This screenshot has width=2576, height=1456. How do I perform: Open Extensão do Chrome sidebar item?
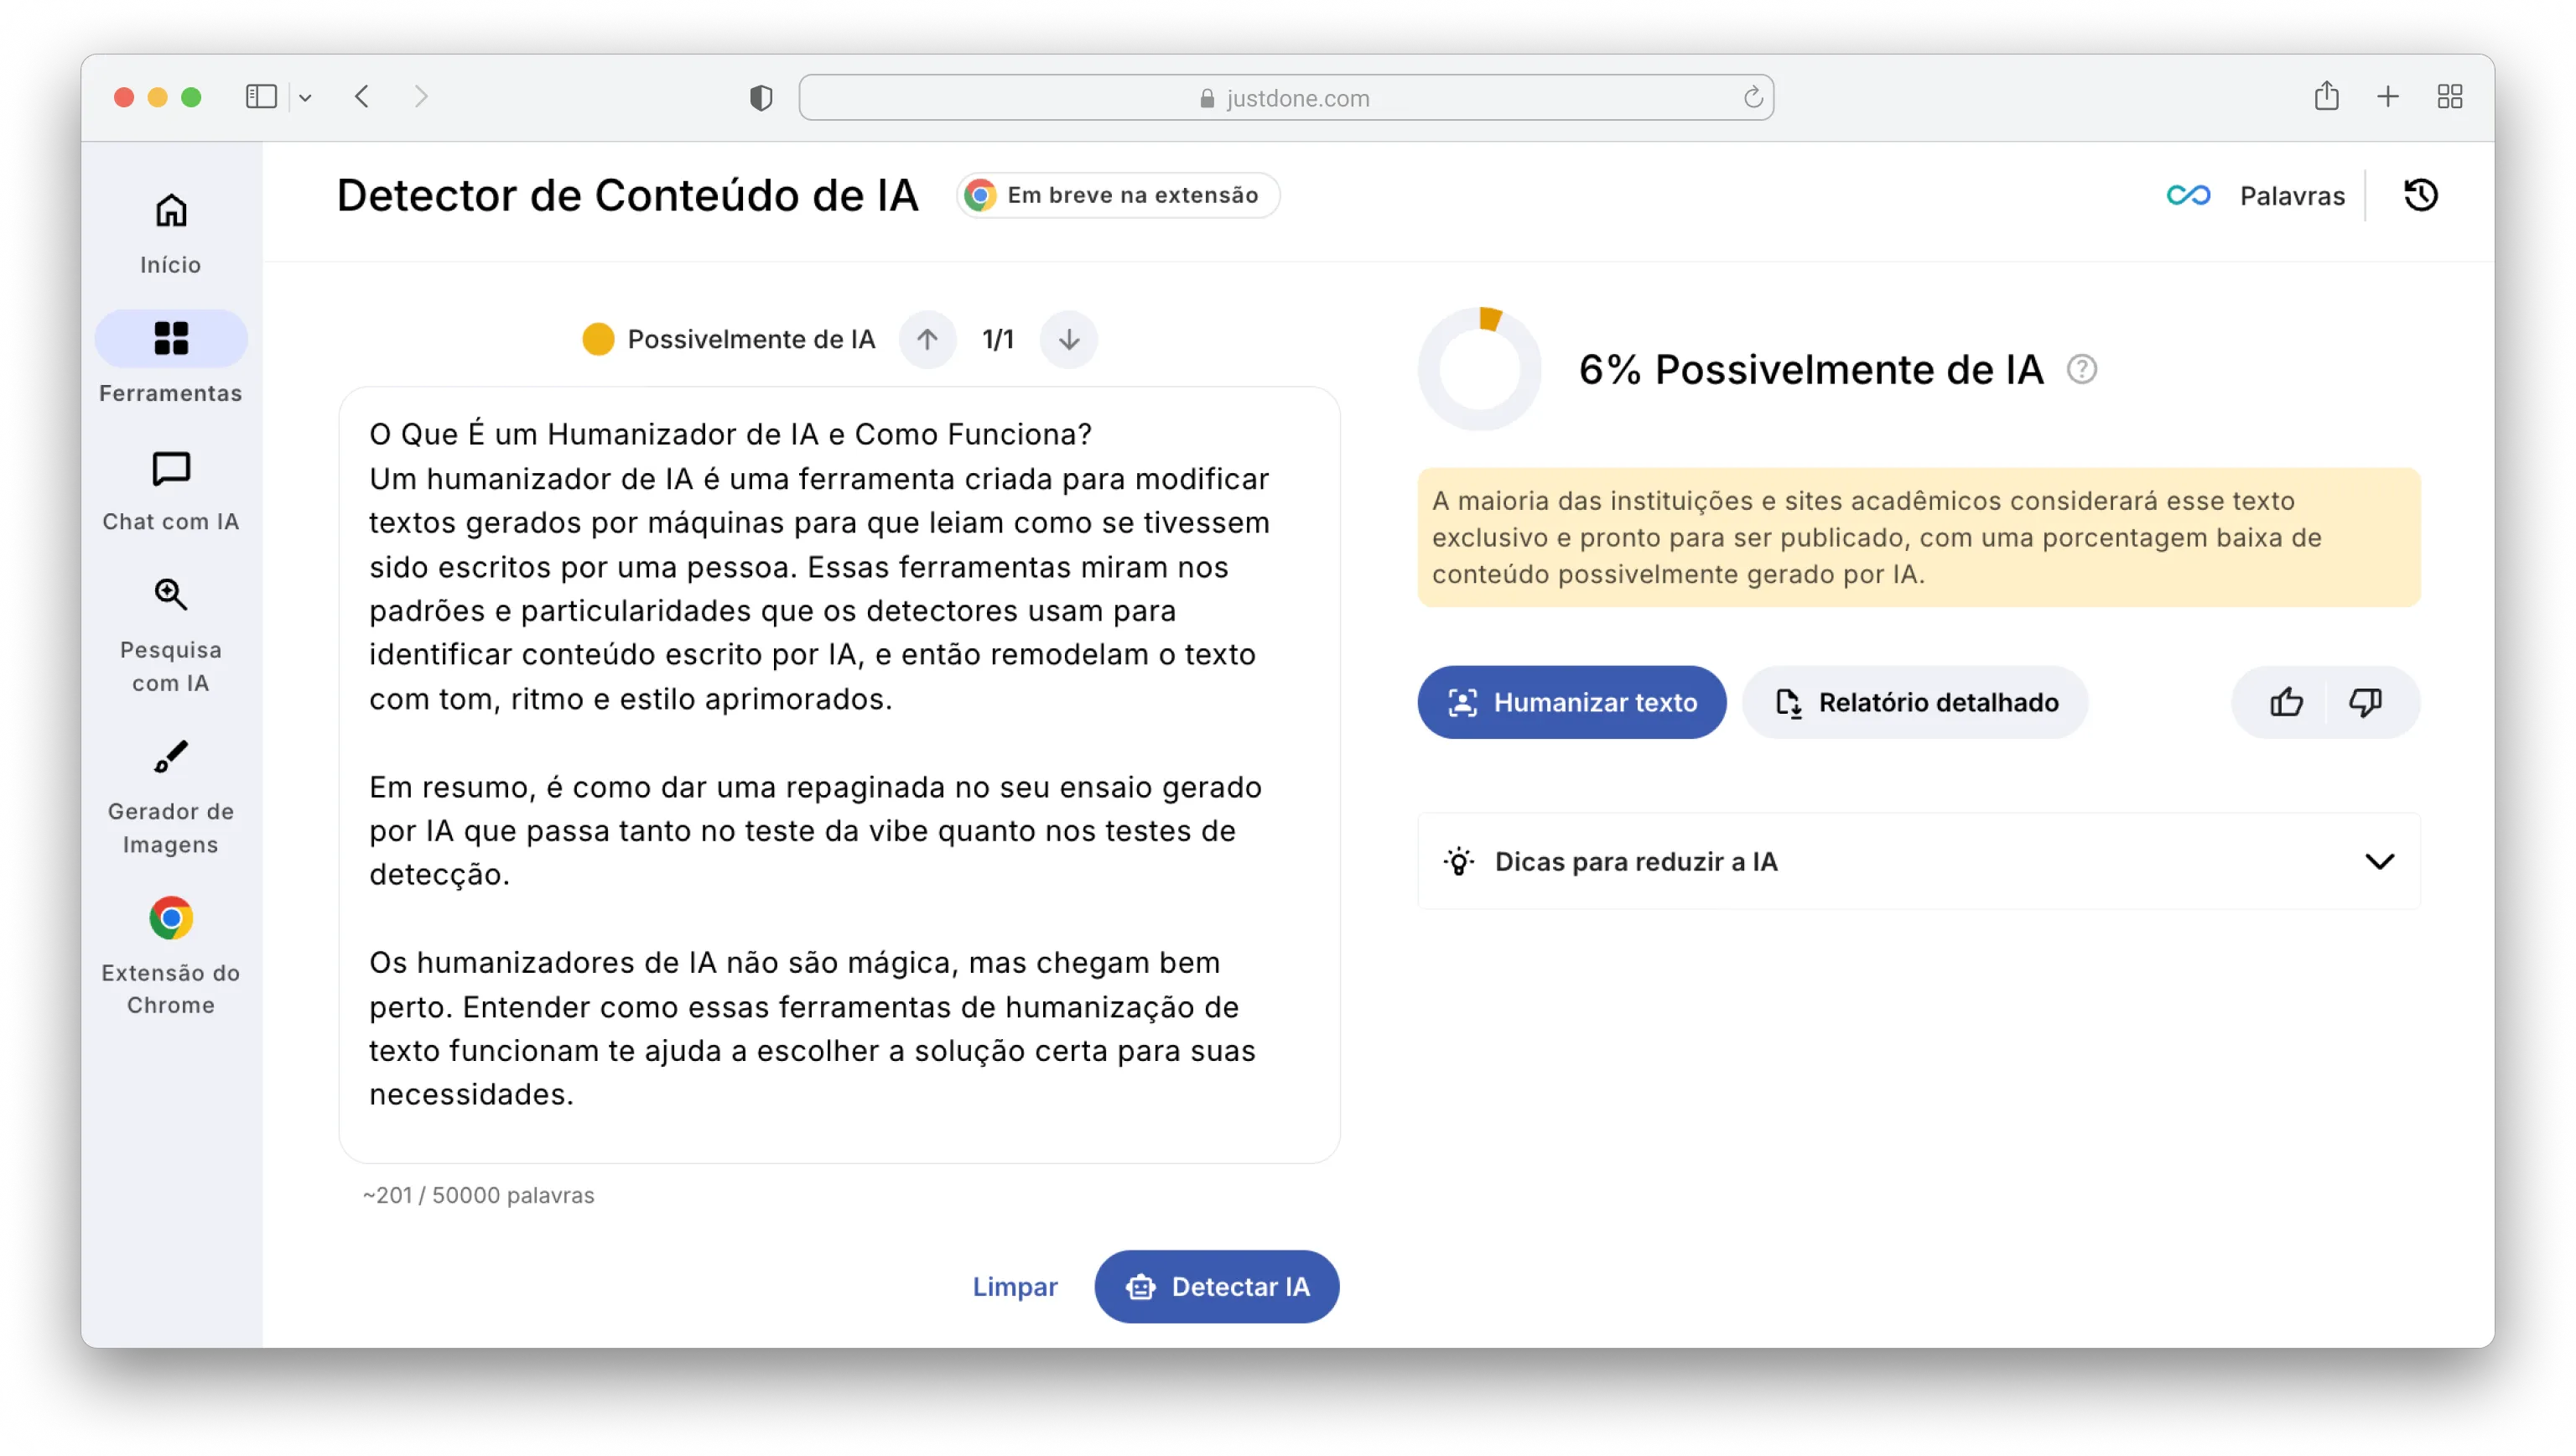(171, 955)
